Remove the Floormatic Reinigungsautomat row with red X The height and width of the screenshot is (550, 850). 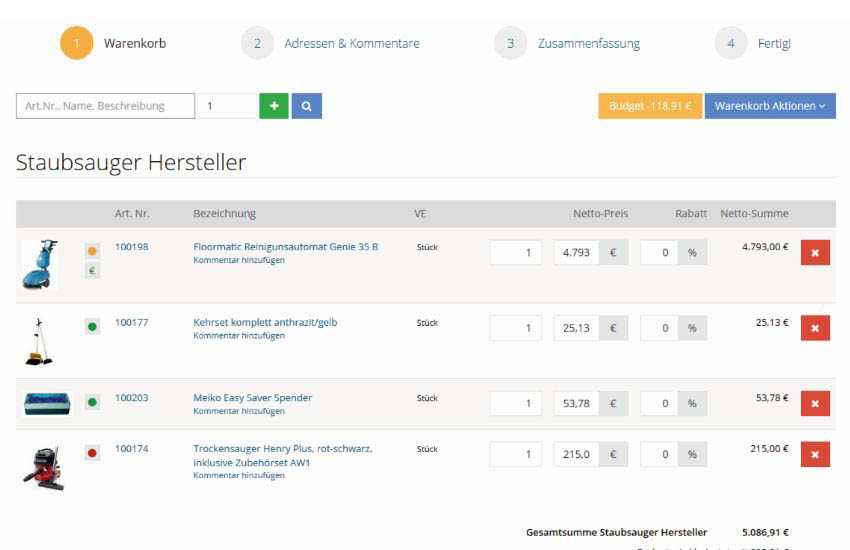click(815, 253)
